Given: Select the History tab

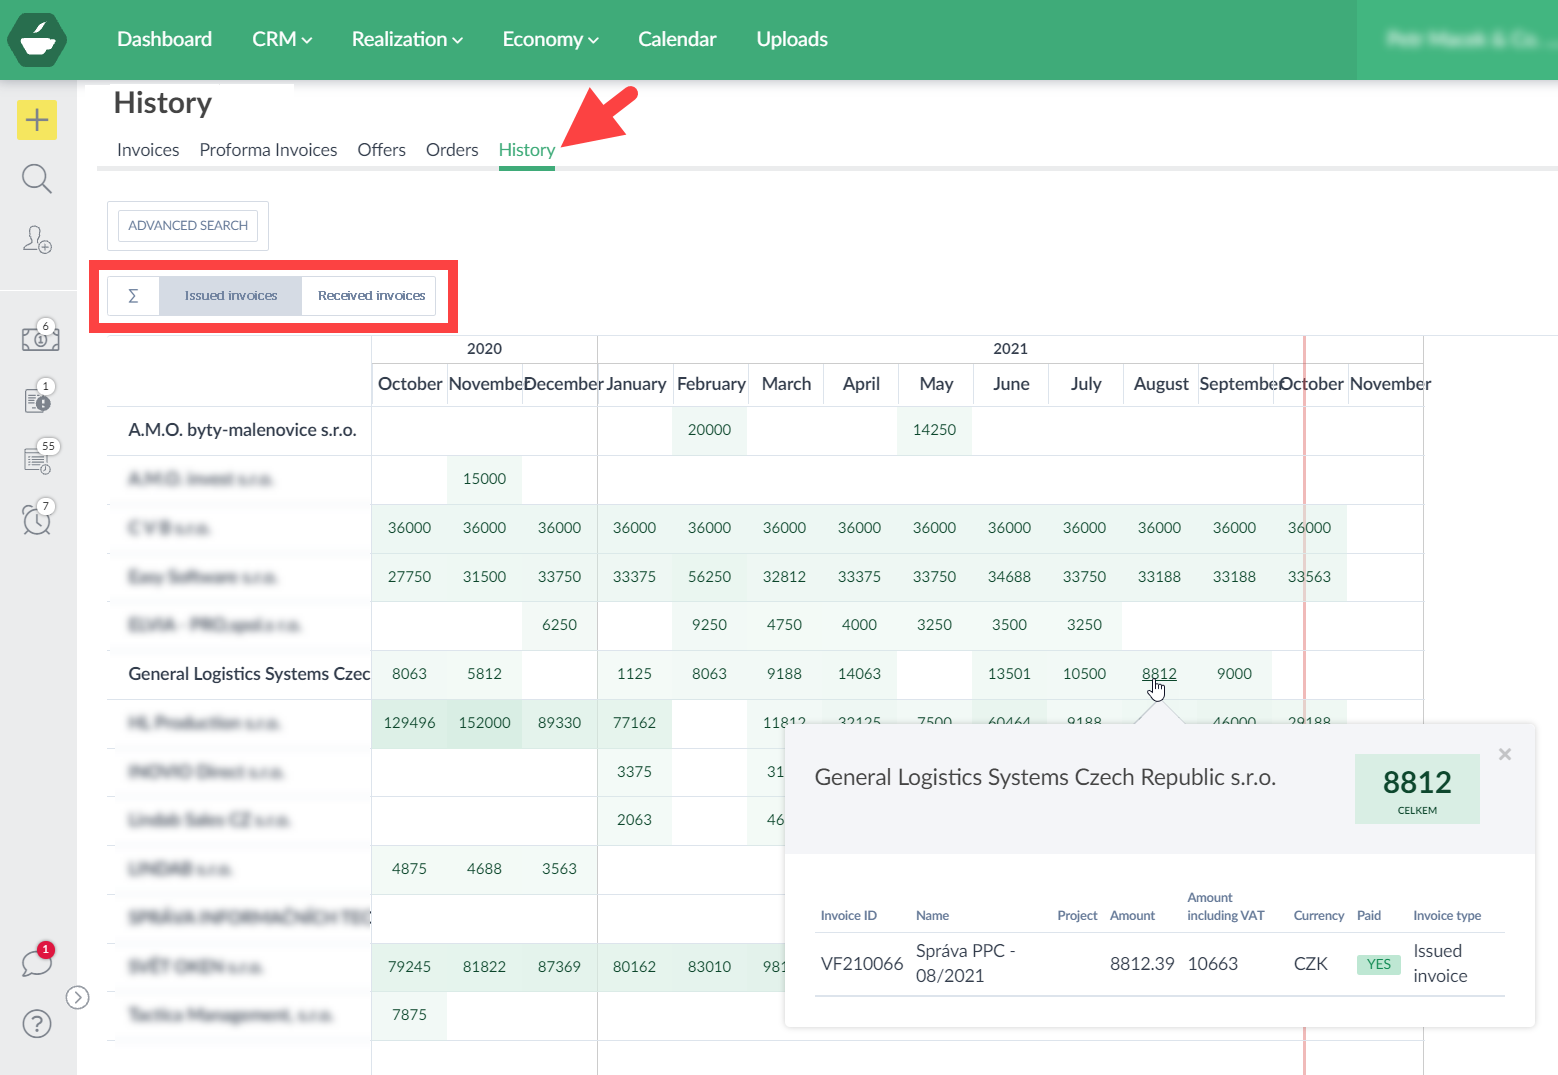Looking at the screenshot, I should pos(527,150).
